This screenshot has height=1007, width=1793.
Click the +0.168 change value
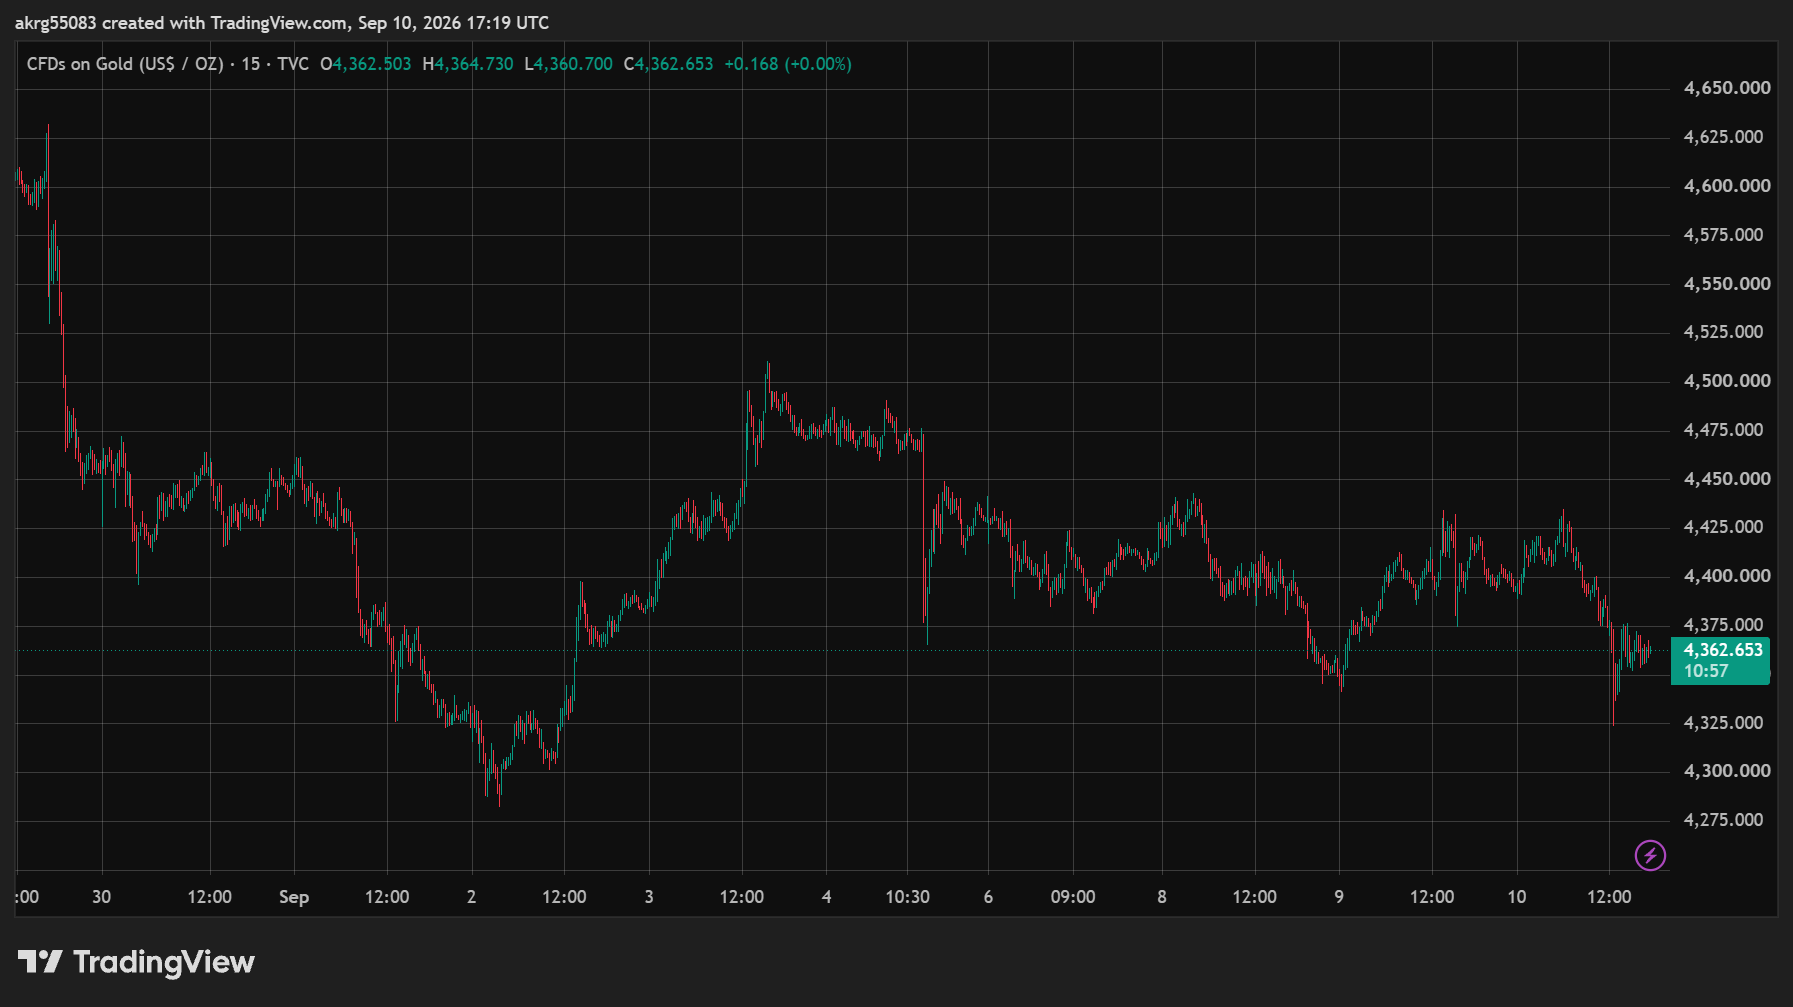click(x=751, y=64)
